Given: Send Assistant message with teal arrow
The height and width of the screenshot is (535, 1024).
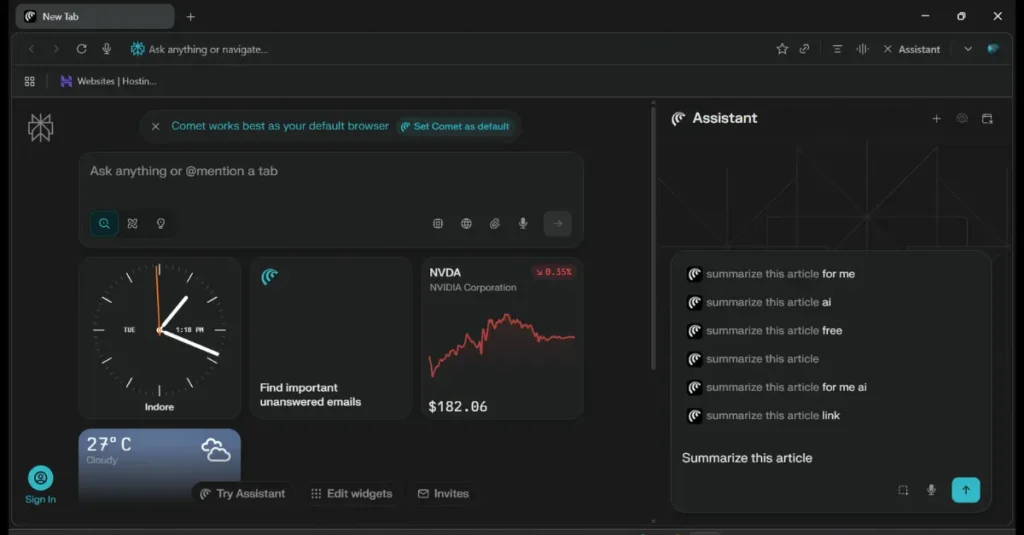Looking at the screenshot, I should coord(965,490).
